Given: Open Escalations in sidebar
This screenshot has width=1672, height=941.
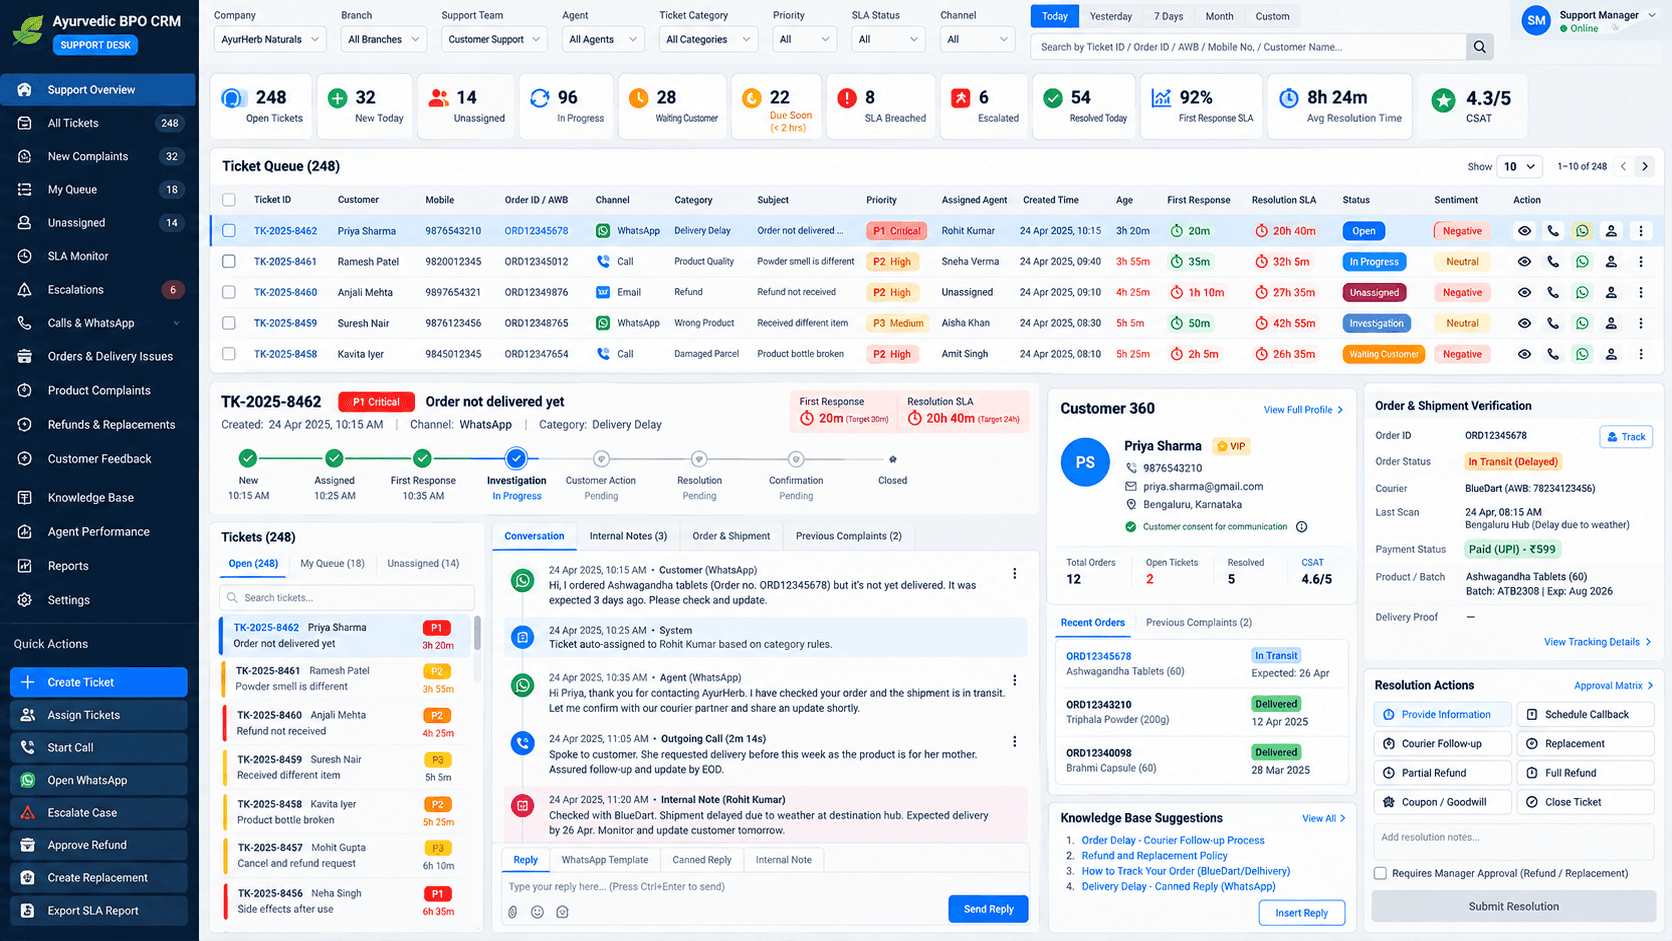Looking at the screenshot, I should pos(99,290).
